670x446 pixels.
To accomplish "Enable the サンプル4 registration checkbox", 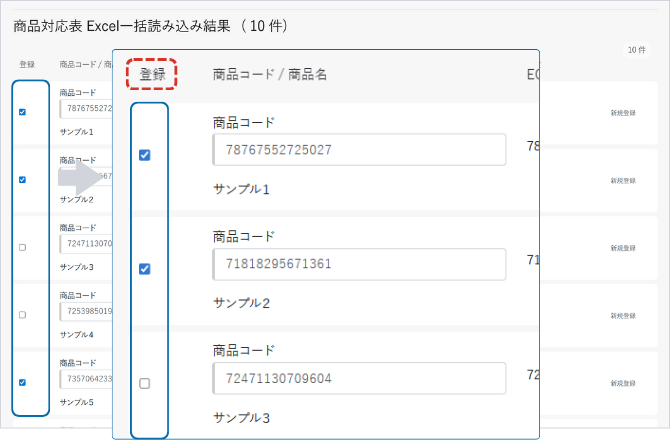I will (x=23, y=315).
